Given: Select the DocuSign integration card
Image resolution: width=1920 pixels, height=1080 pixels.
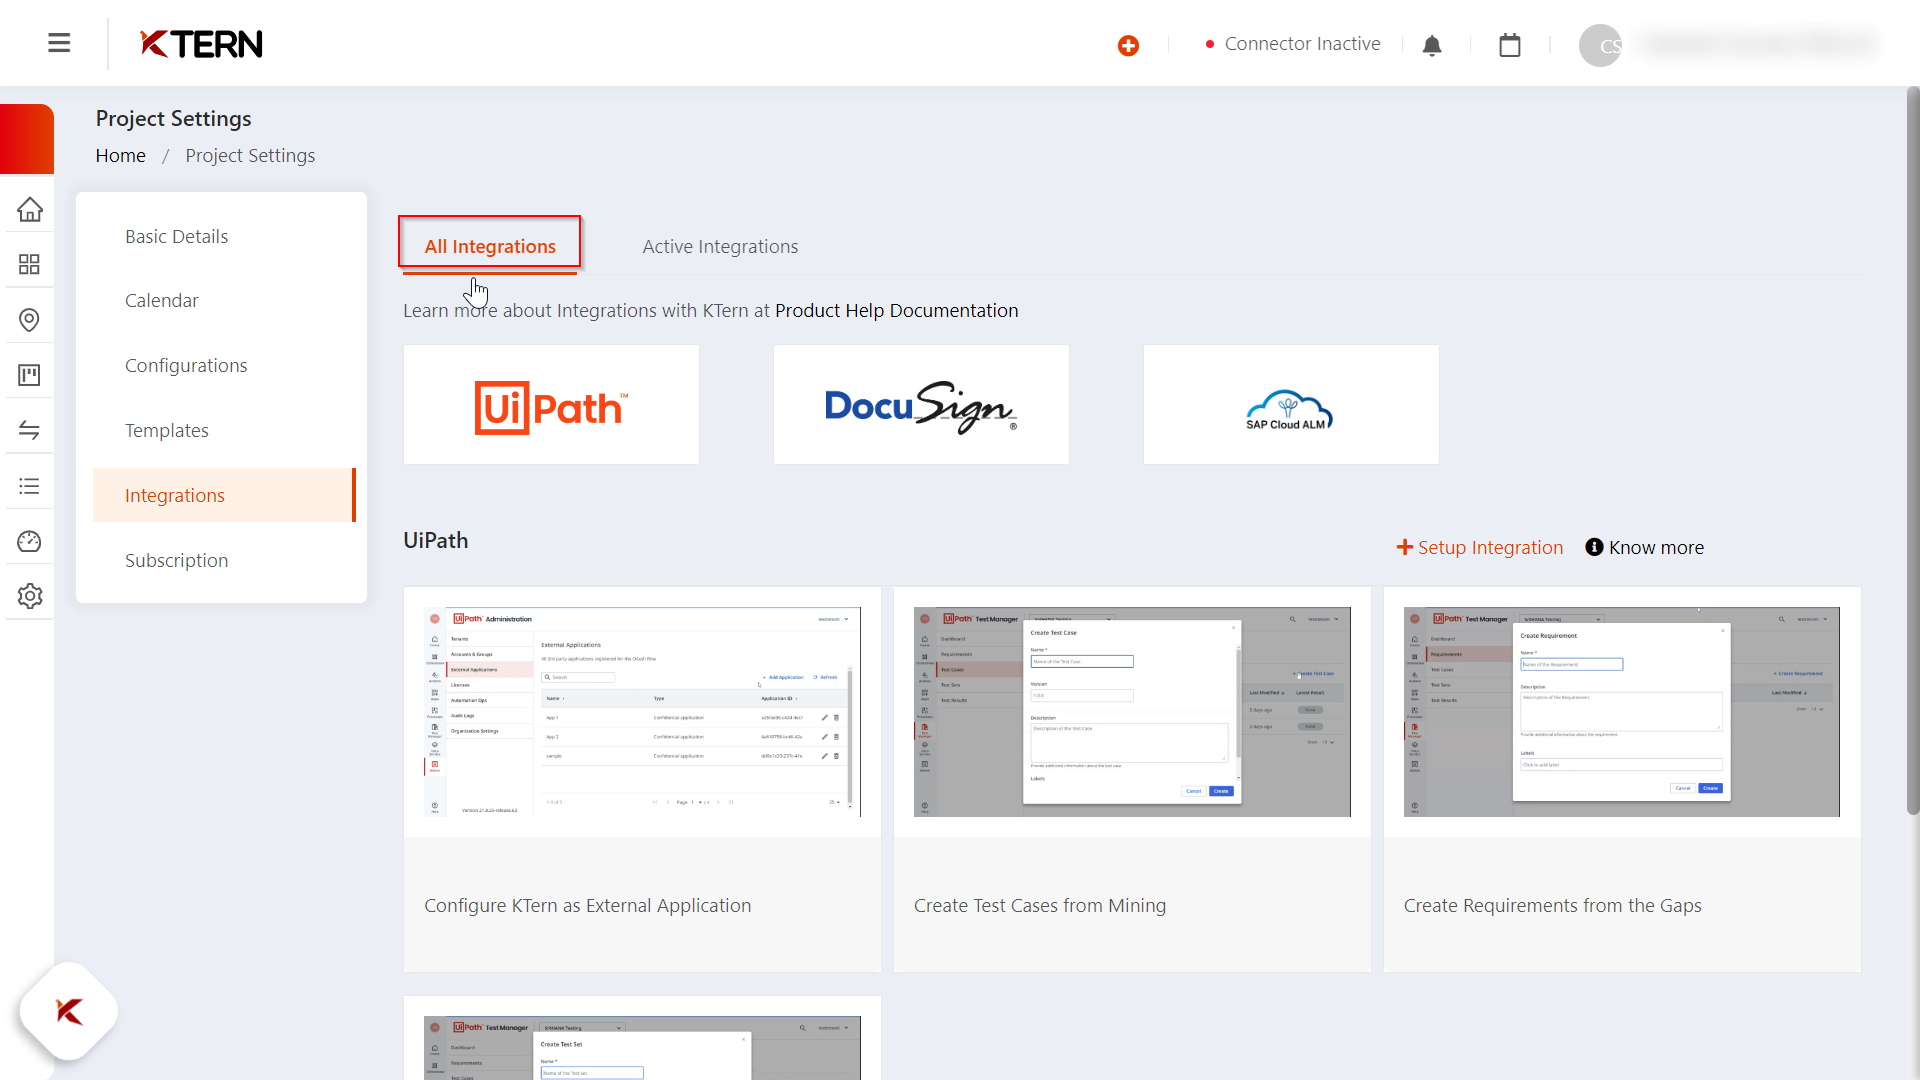Looking at the screenshot, I should point(921,405).
